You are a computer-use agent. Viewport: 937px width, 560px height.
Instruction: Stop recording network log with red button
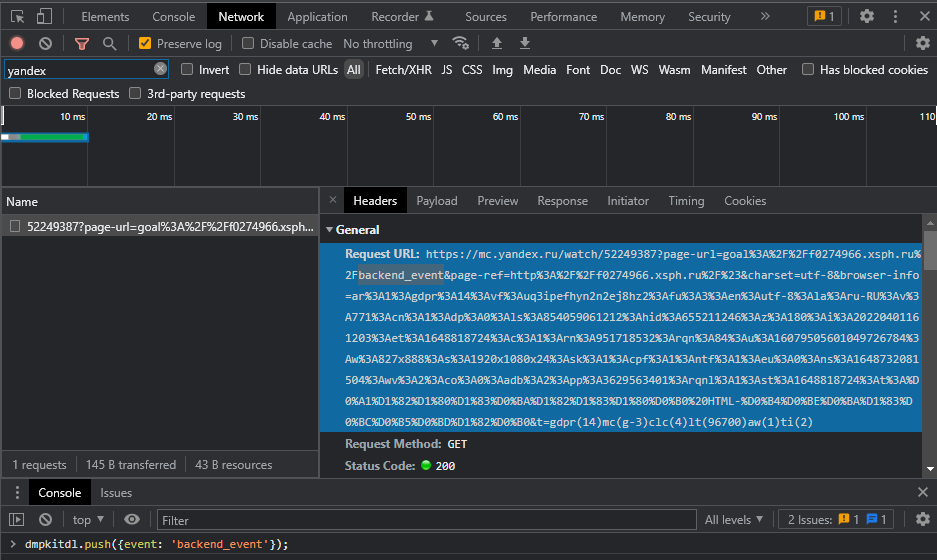click(x=17, y=43)
